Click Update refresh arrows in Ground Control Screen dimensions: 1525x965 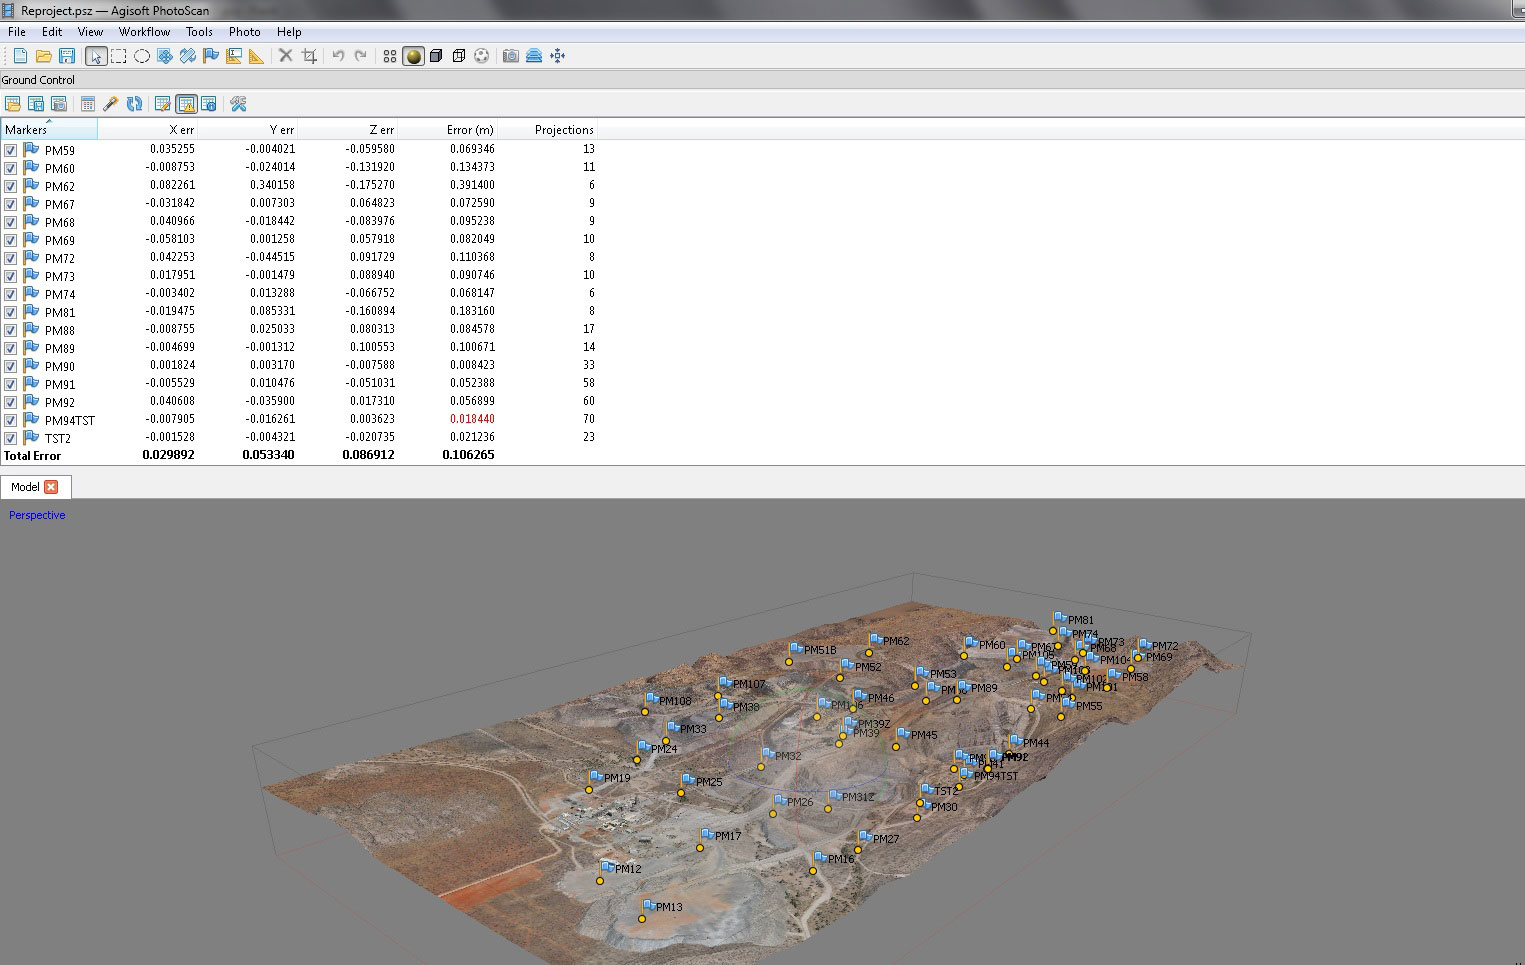(x=134, y=104)
